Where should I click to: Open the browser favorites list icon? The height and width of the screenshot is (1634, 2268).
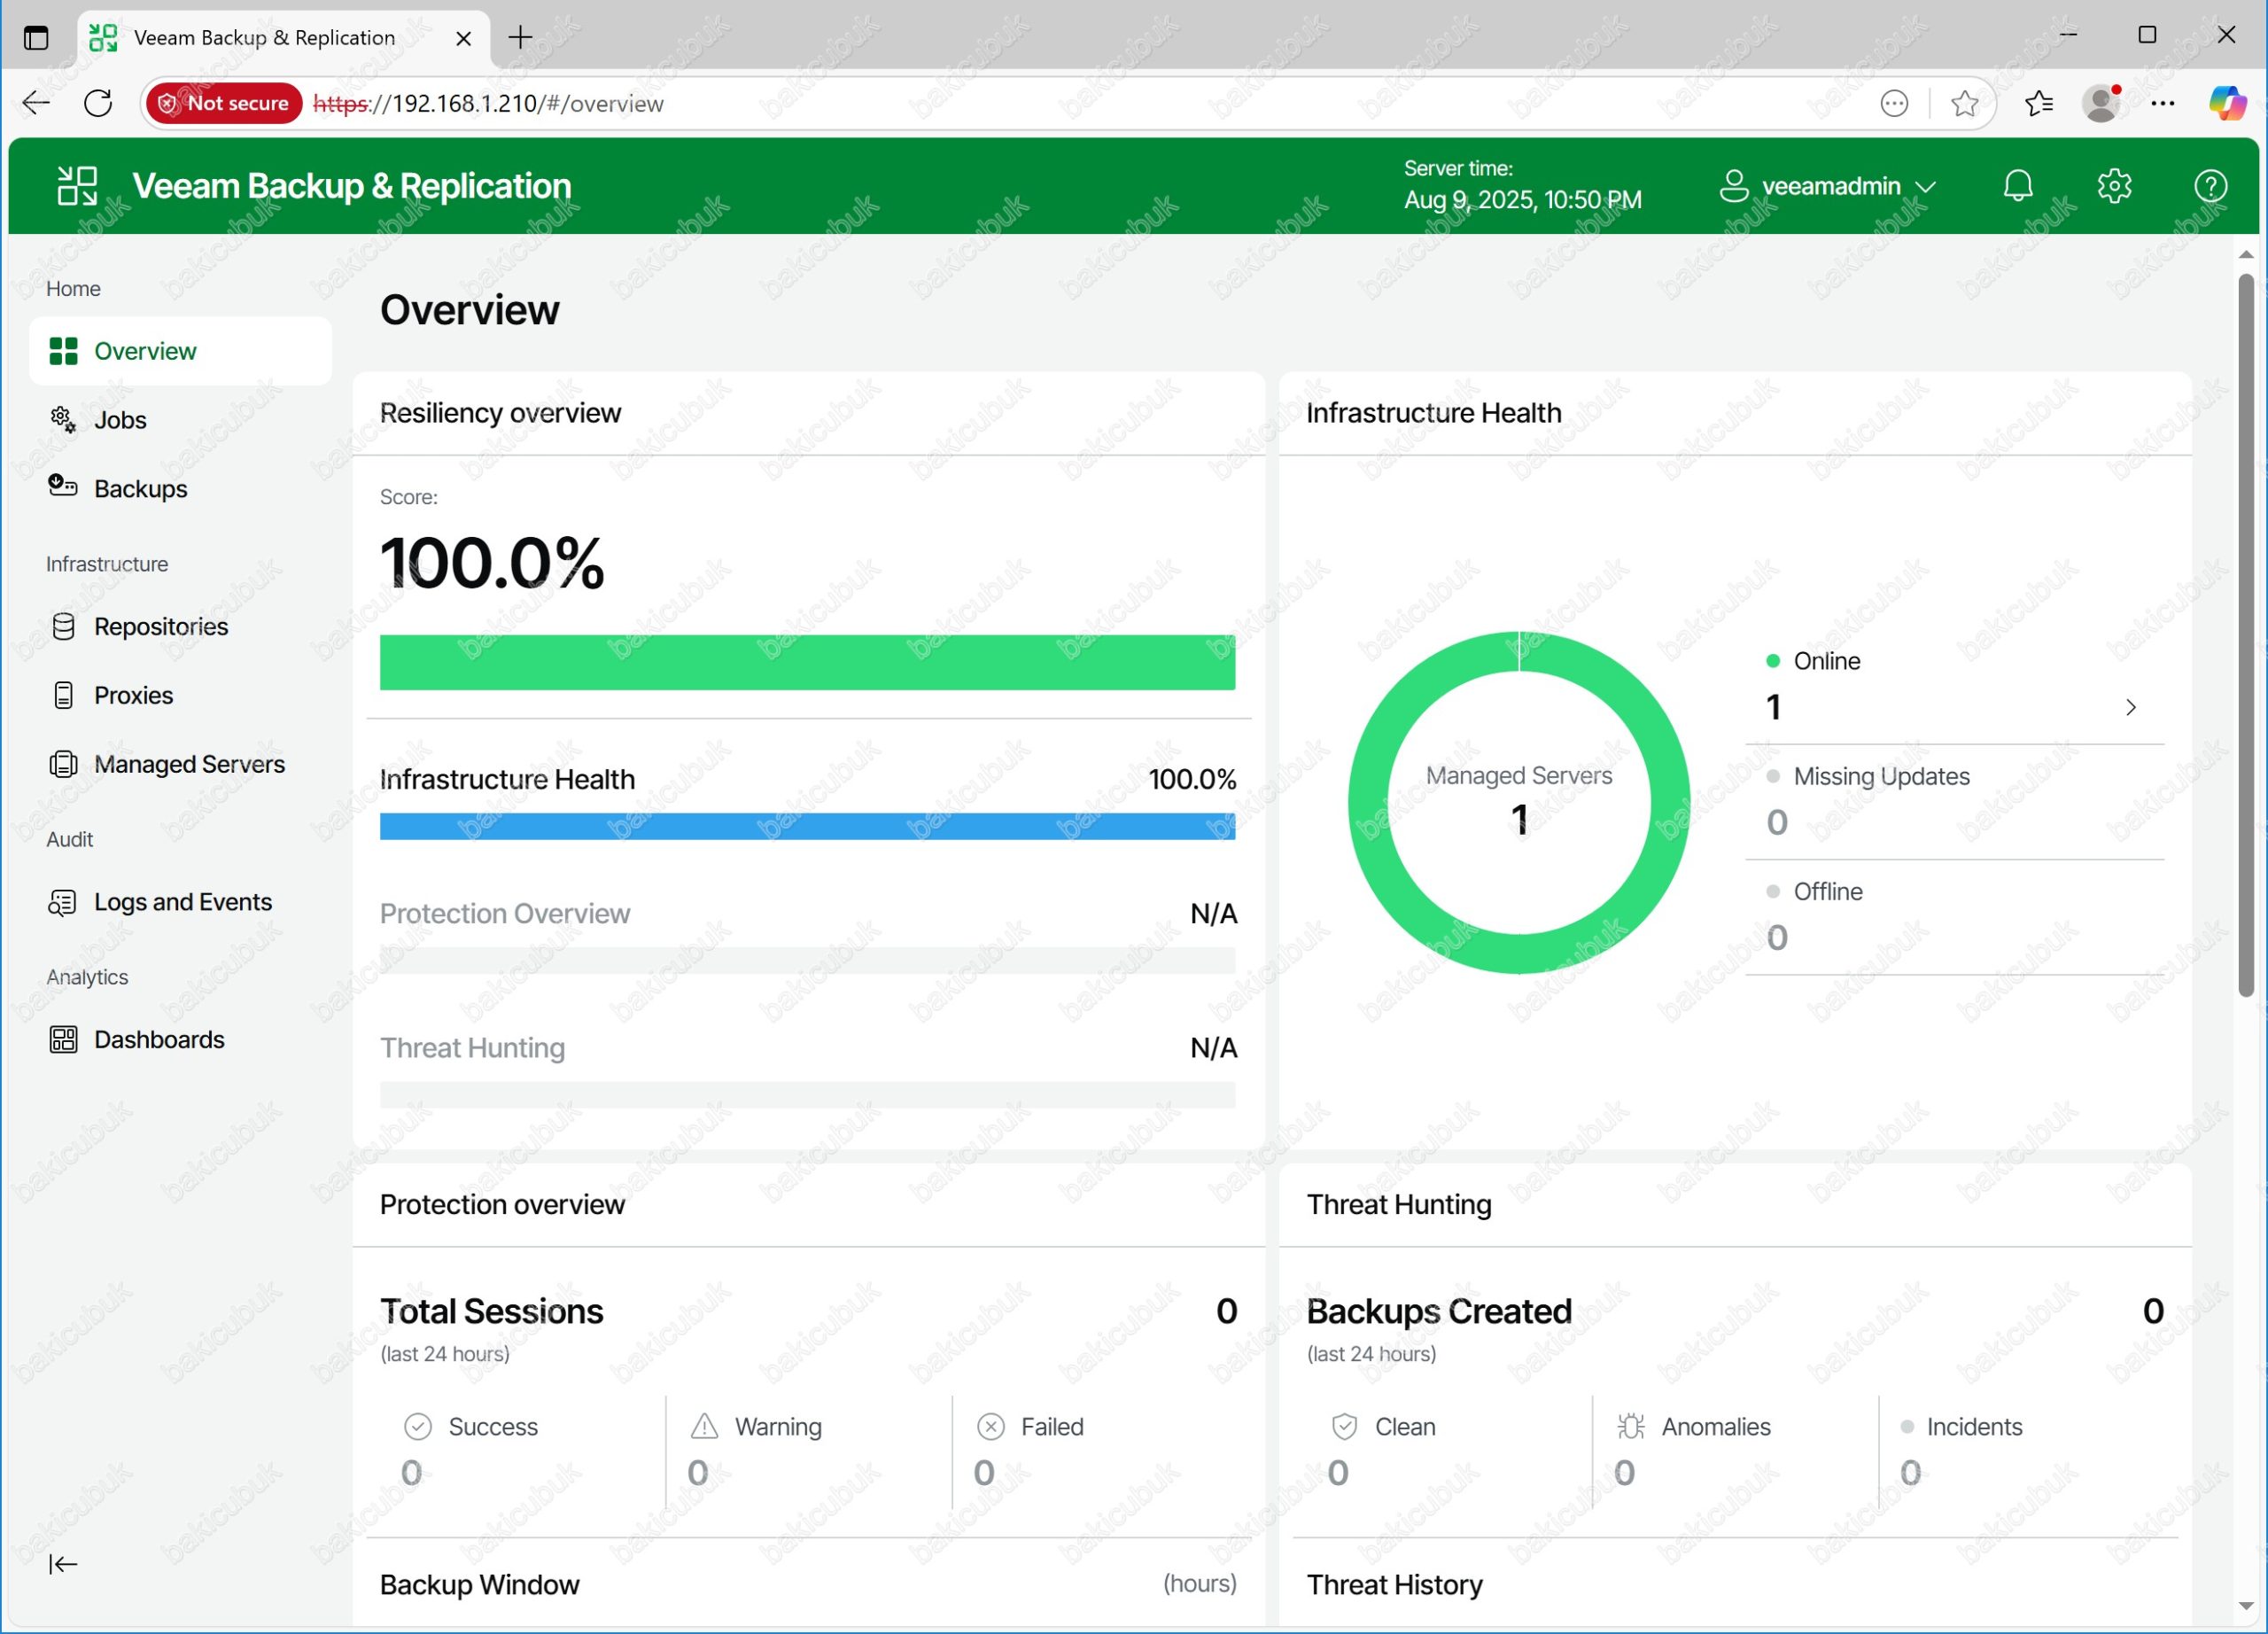[2038, 103]
